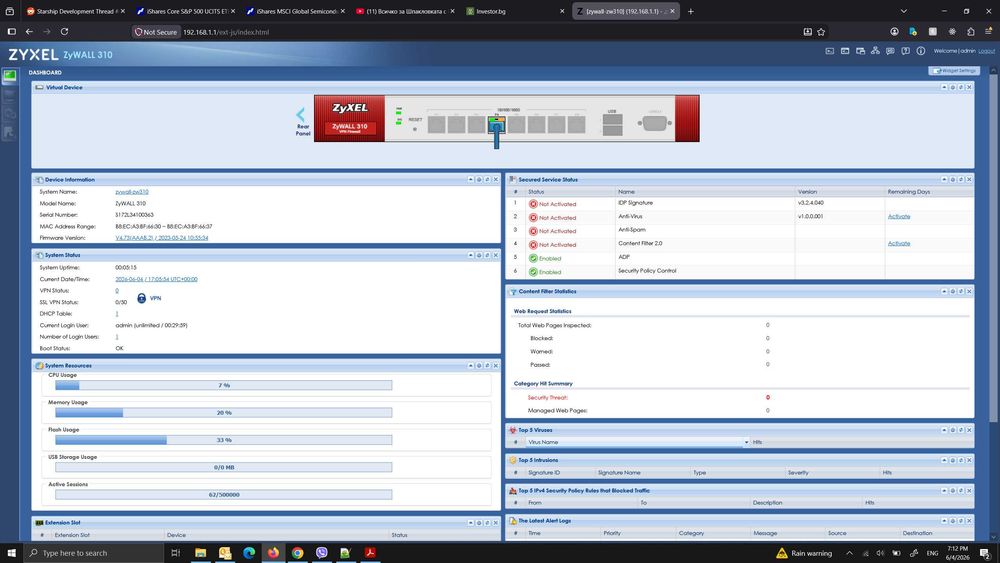Click the CPU Usage progress bar

pos(224,385)
